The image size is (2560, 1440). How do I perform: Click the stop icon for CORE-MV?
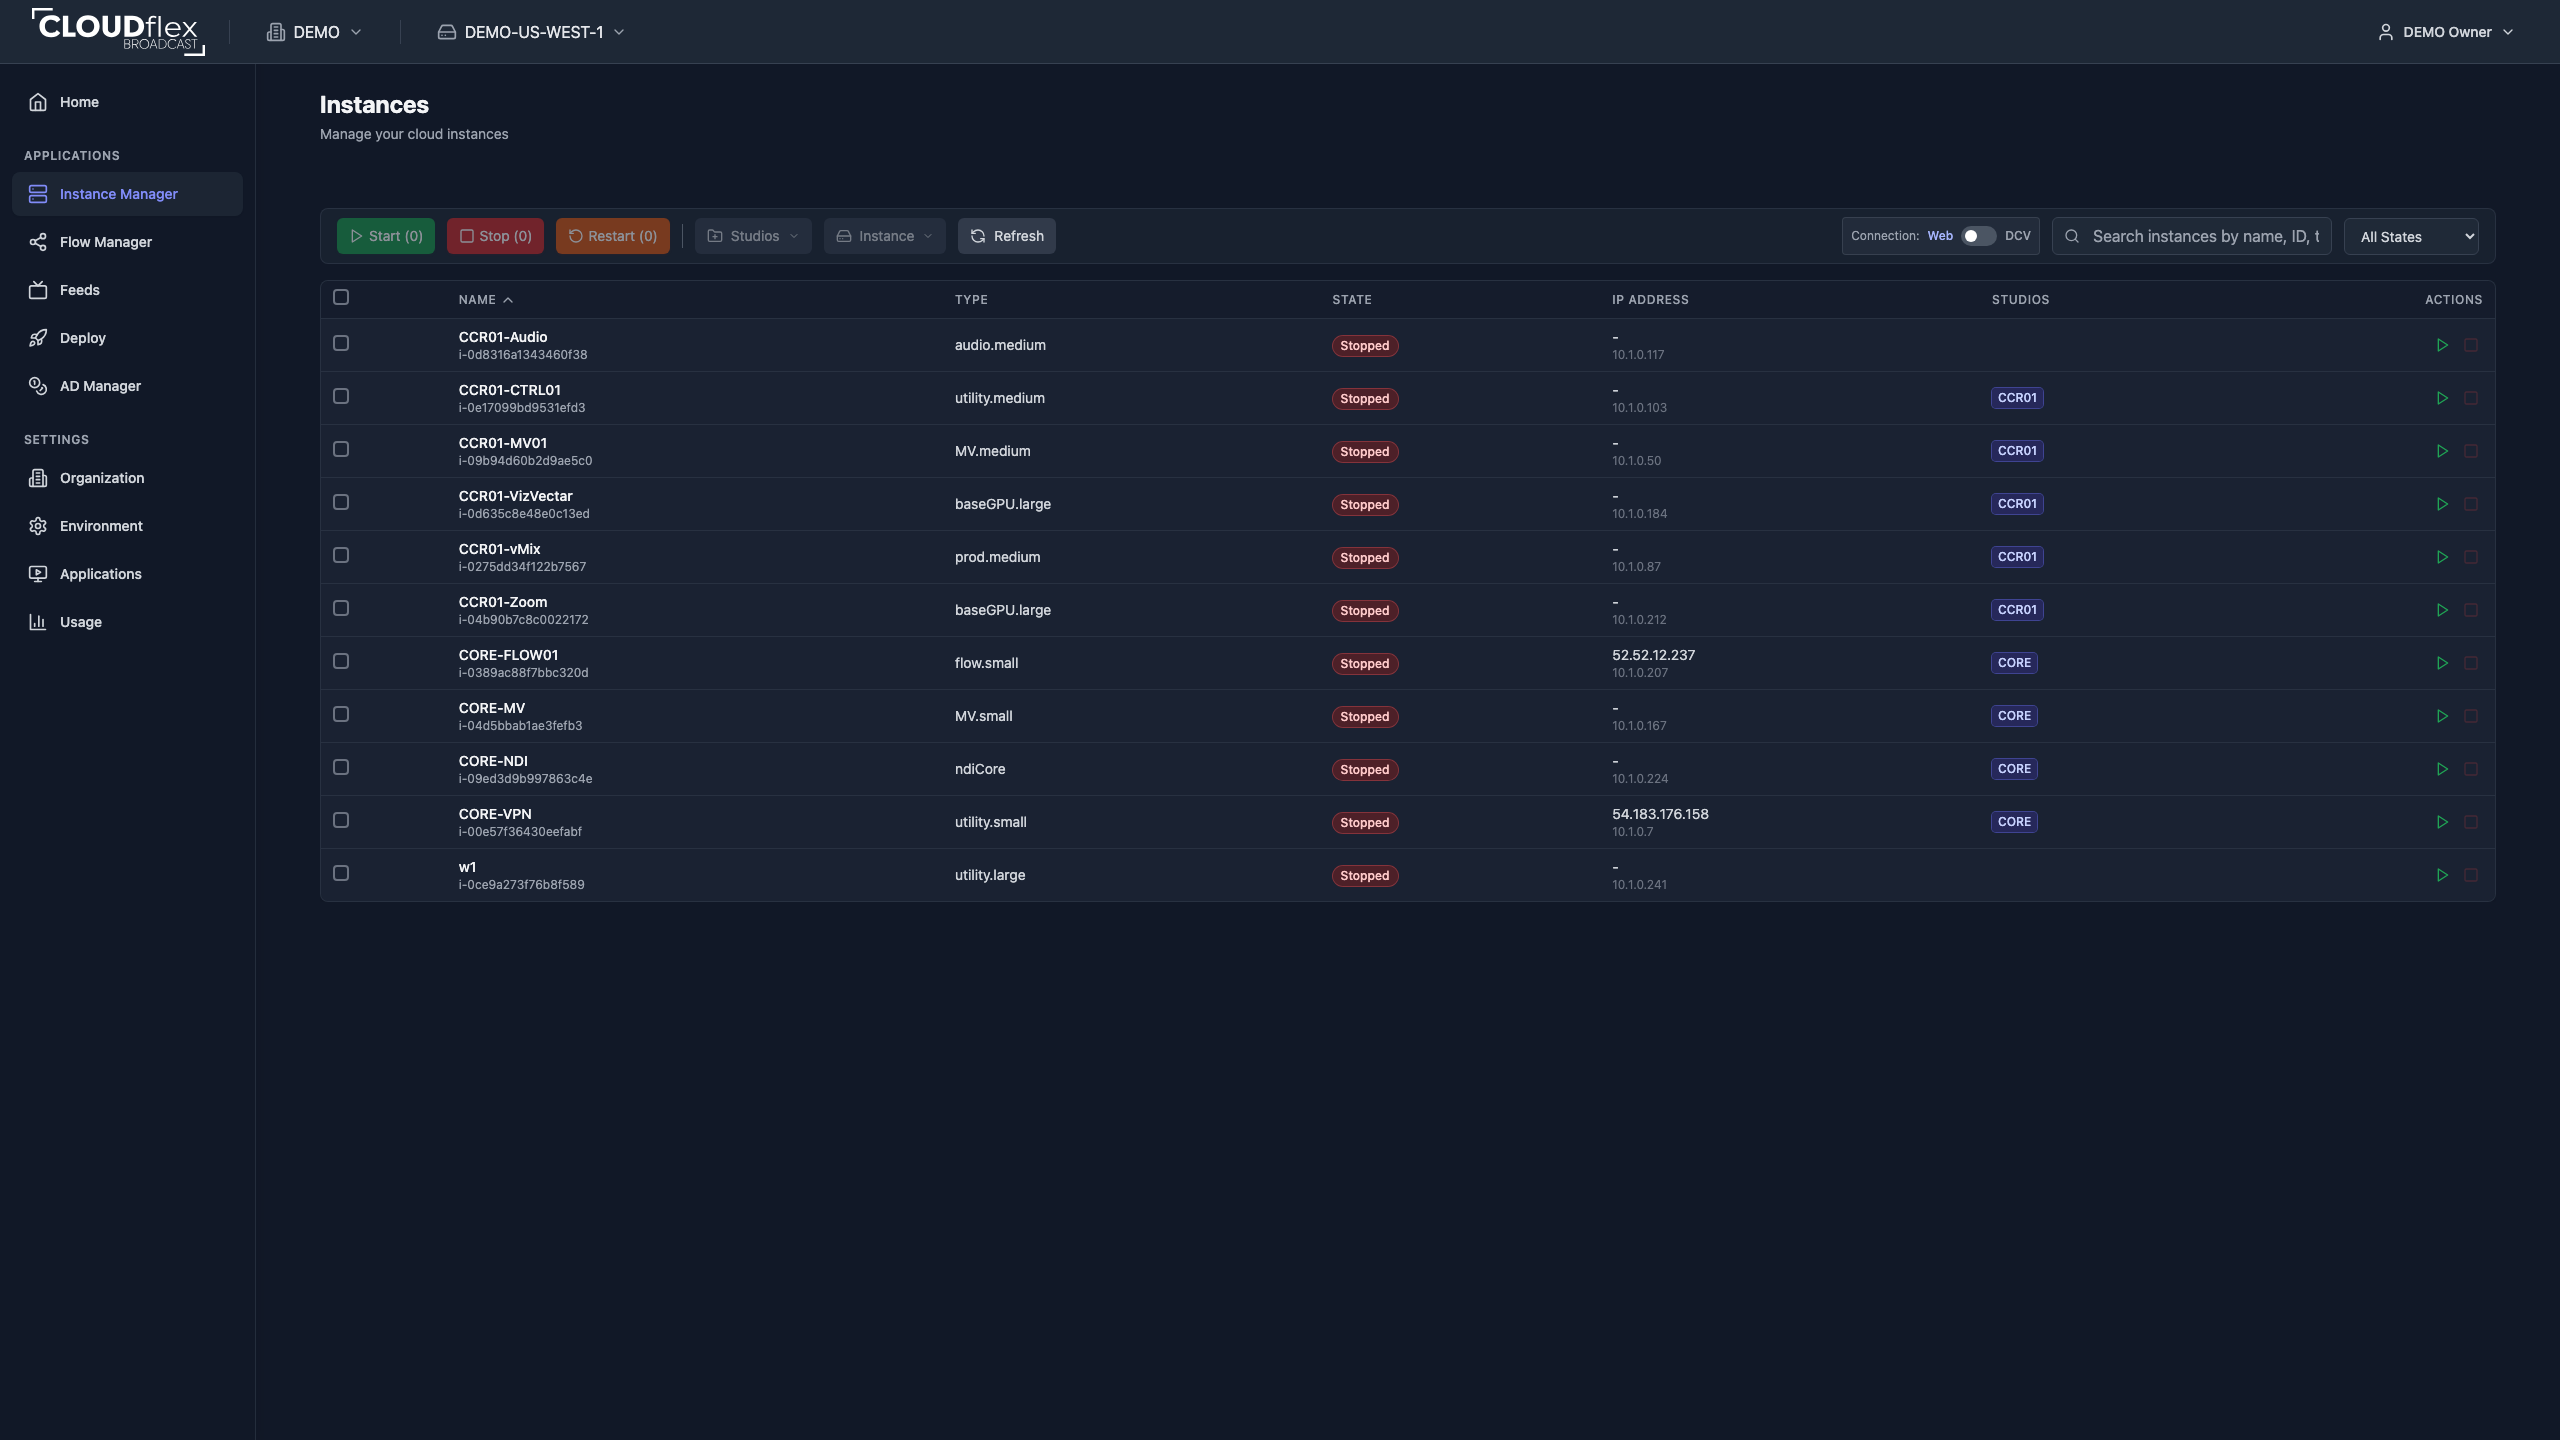[x=2471, y=716]
